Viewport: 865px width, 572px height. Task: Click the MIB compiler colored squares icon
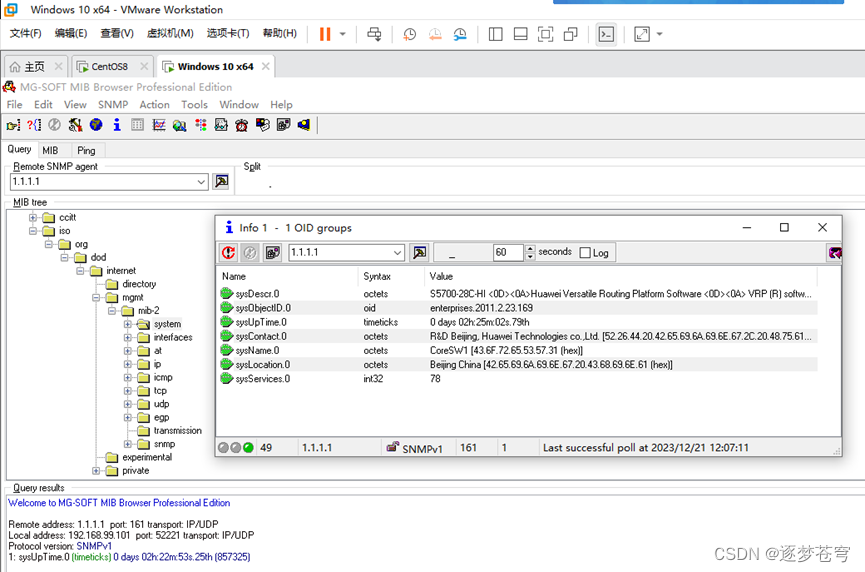263,125
